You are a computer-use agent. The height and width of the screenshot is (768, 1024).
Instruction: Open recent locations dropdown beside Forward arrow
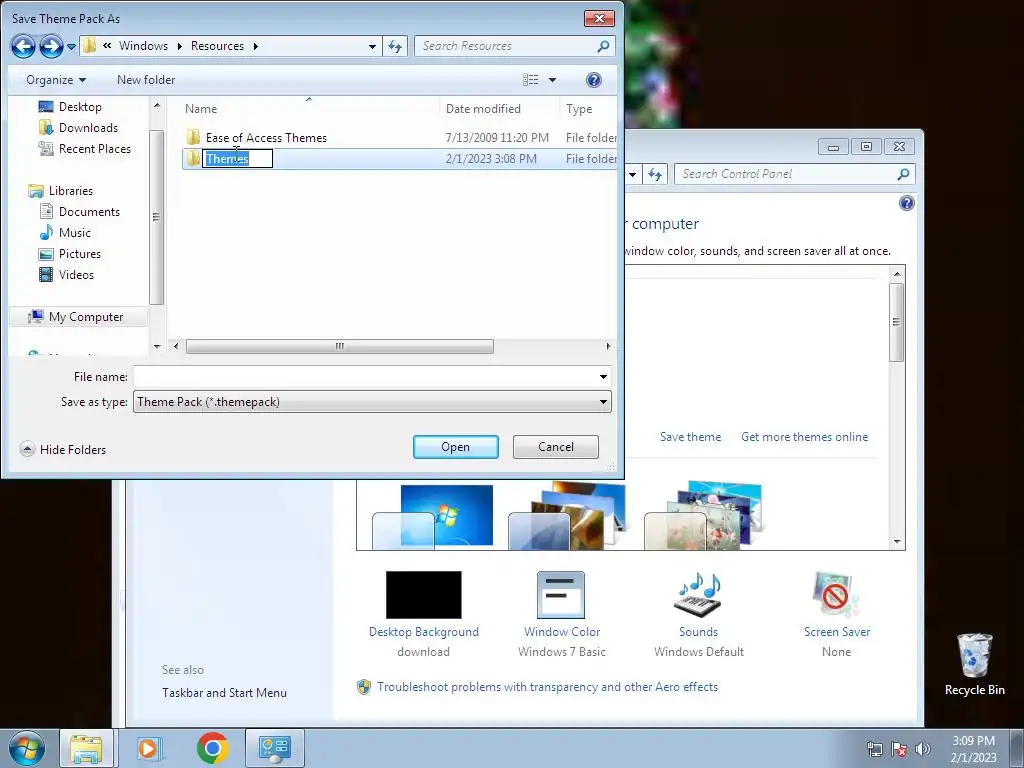(x=71, y=47)
